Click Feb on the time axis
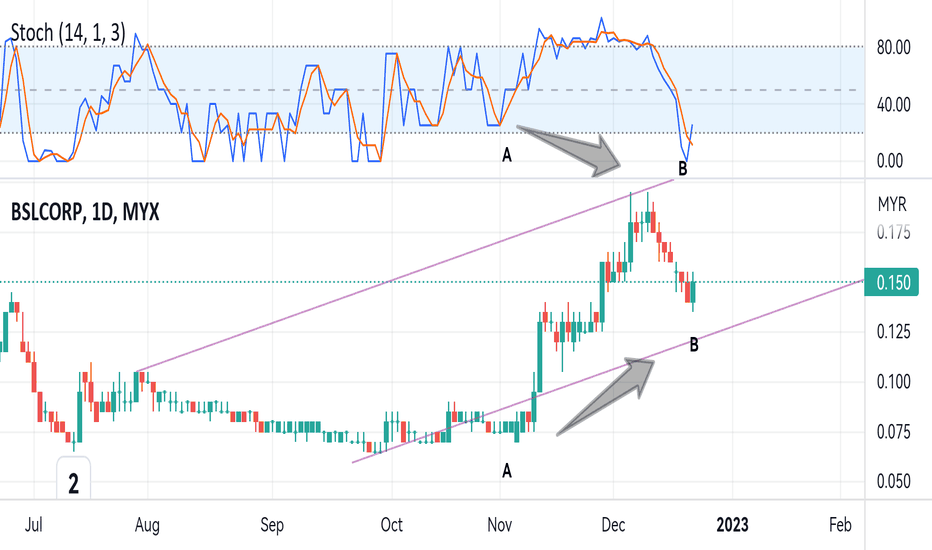 840,525
